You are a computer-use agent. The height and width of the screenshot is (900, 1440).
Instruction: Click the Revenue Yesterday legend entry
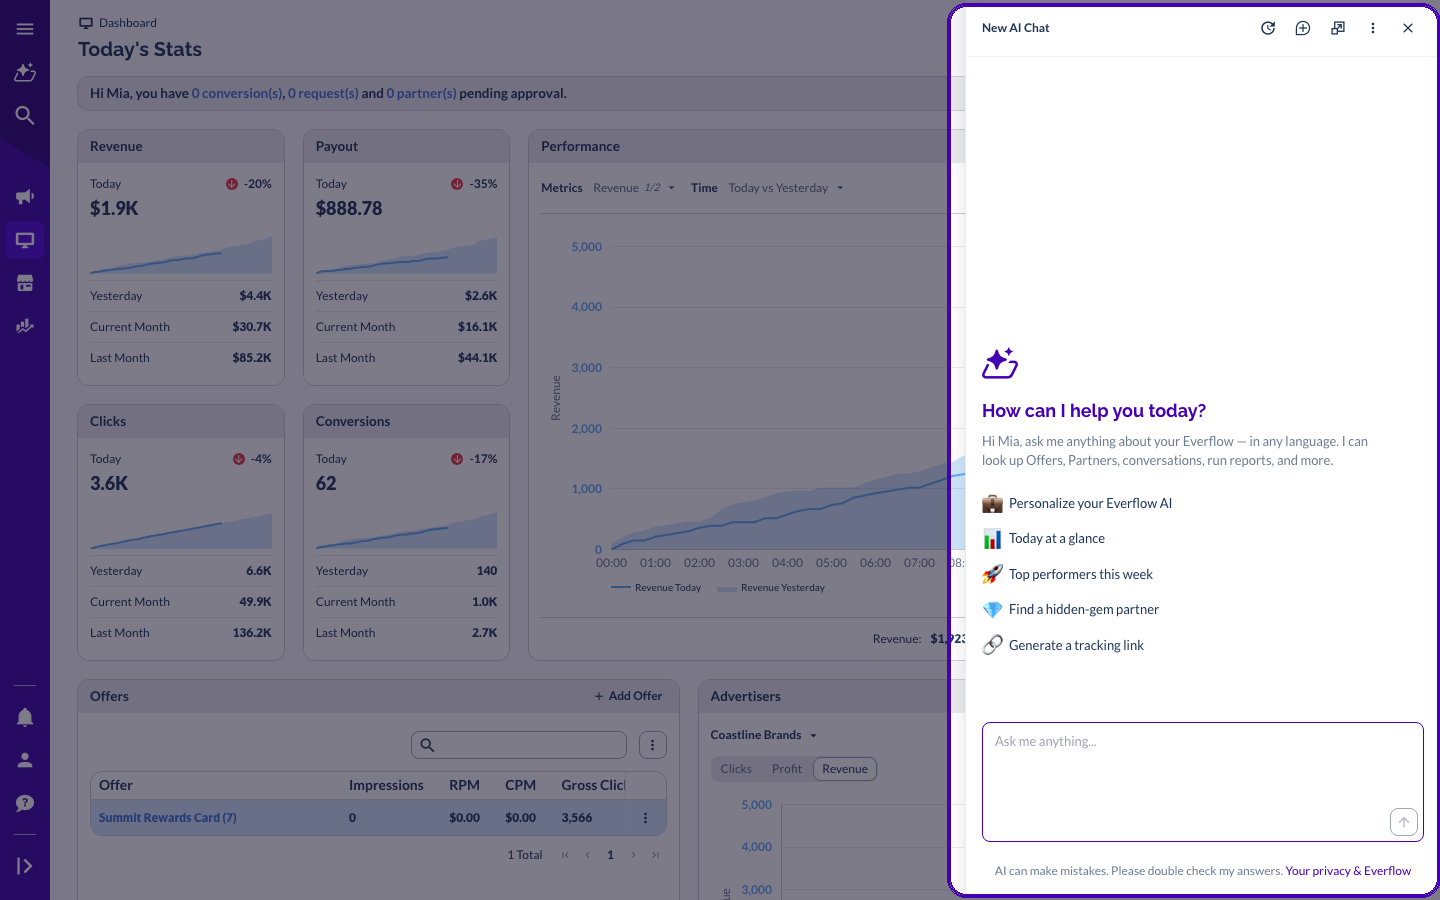click(x=771, y=588)
